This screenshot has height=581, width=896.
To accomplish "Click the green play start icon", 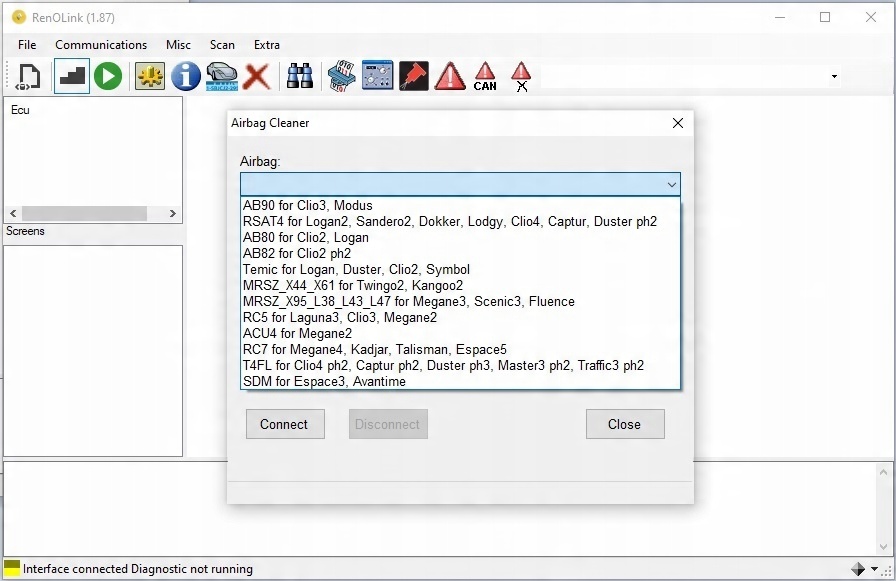I will coord(108,76).
